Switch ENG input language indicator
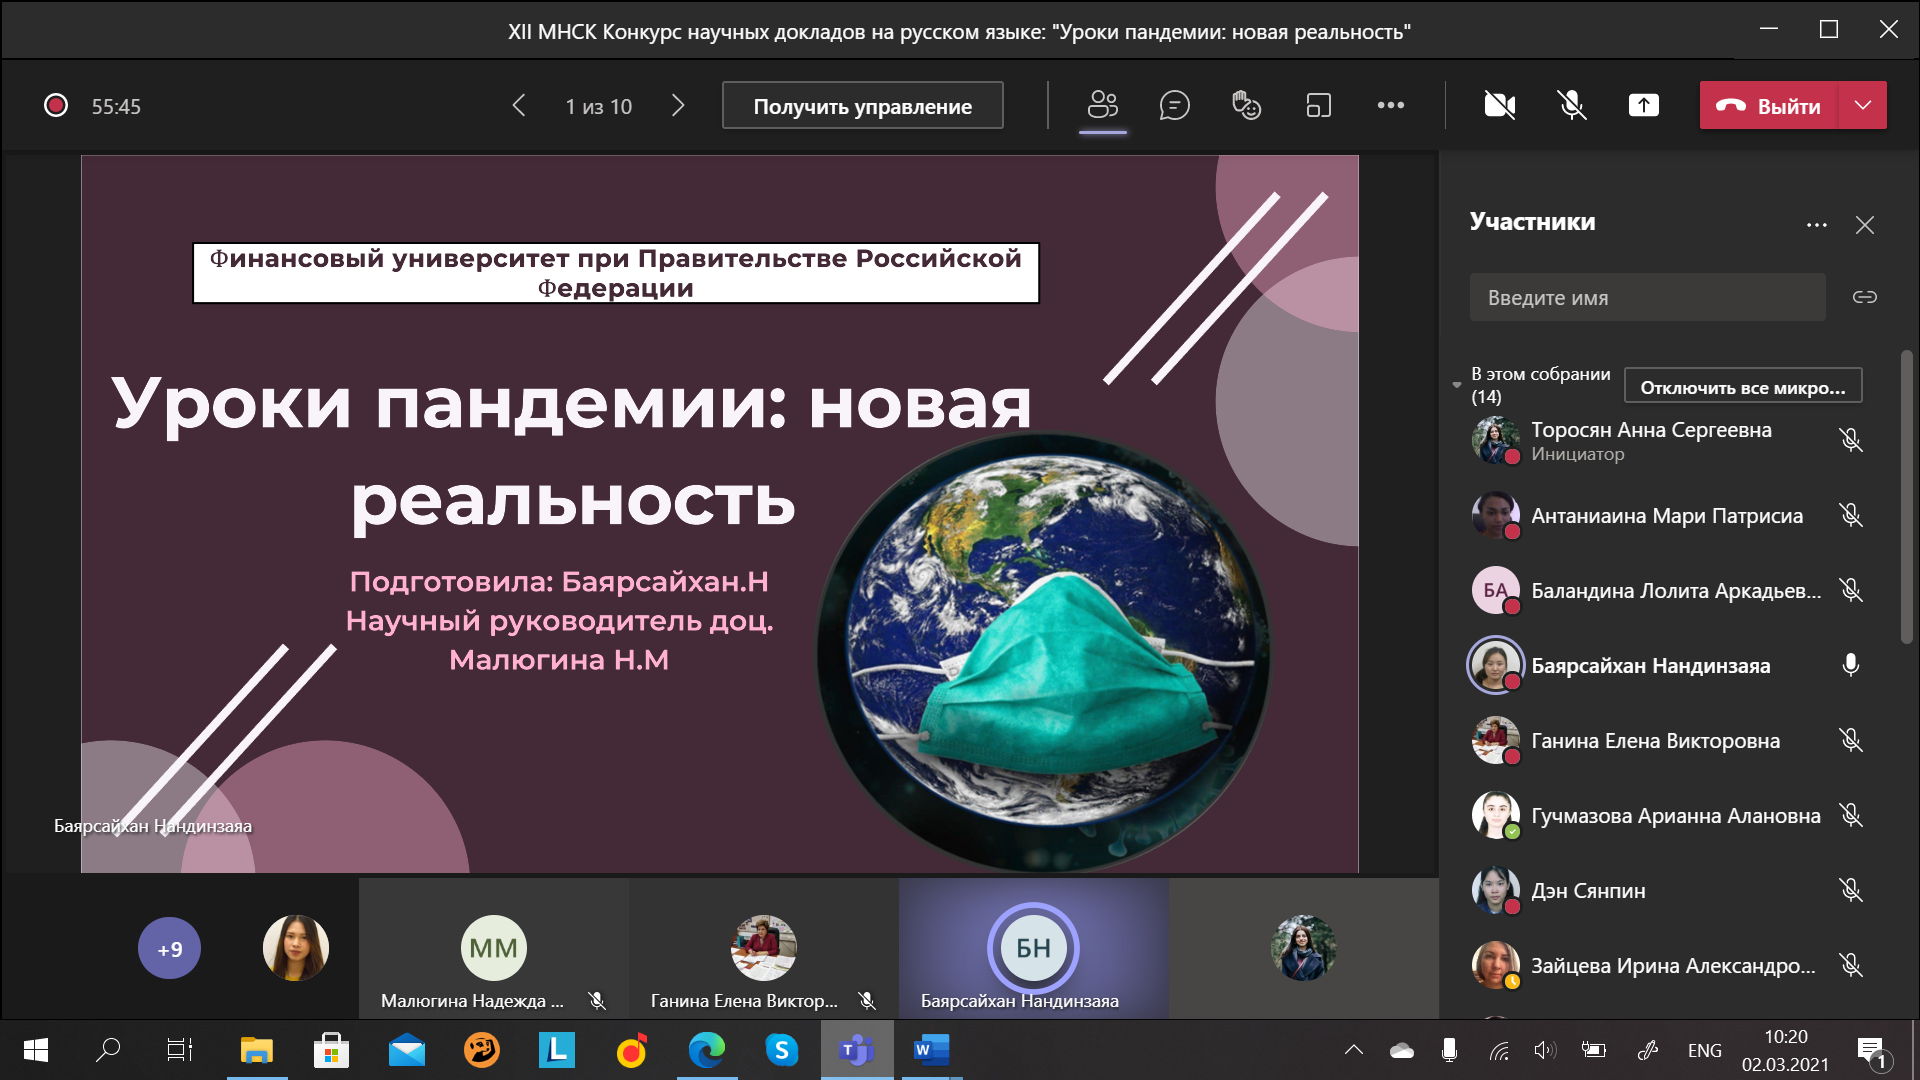This screenshot has width=1920, height=1080. 1705,1050
